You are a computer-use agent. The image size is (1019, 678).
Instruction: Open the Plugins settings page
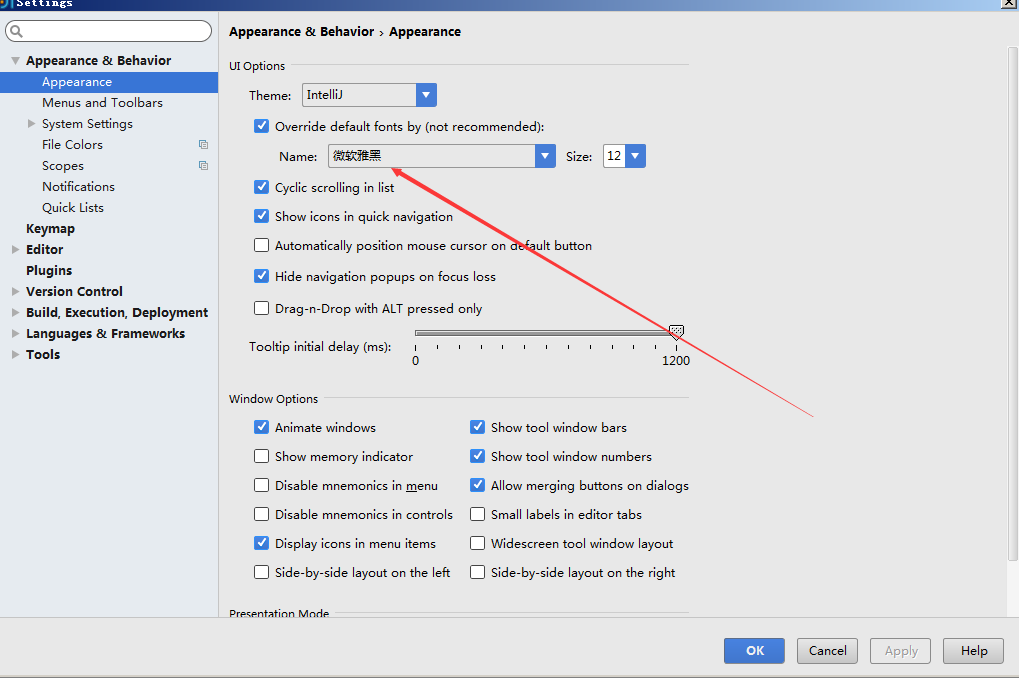point(49,271)
